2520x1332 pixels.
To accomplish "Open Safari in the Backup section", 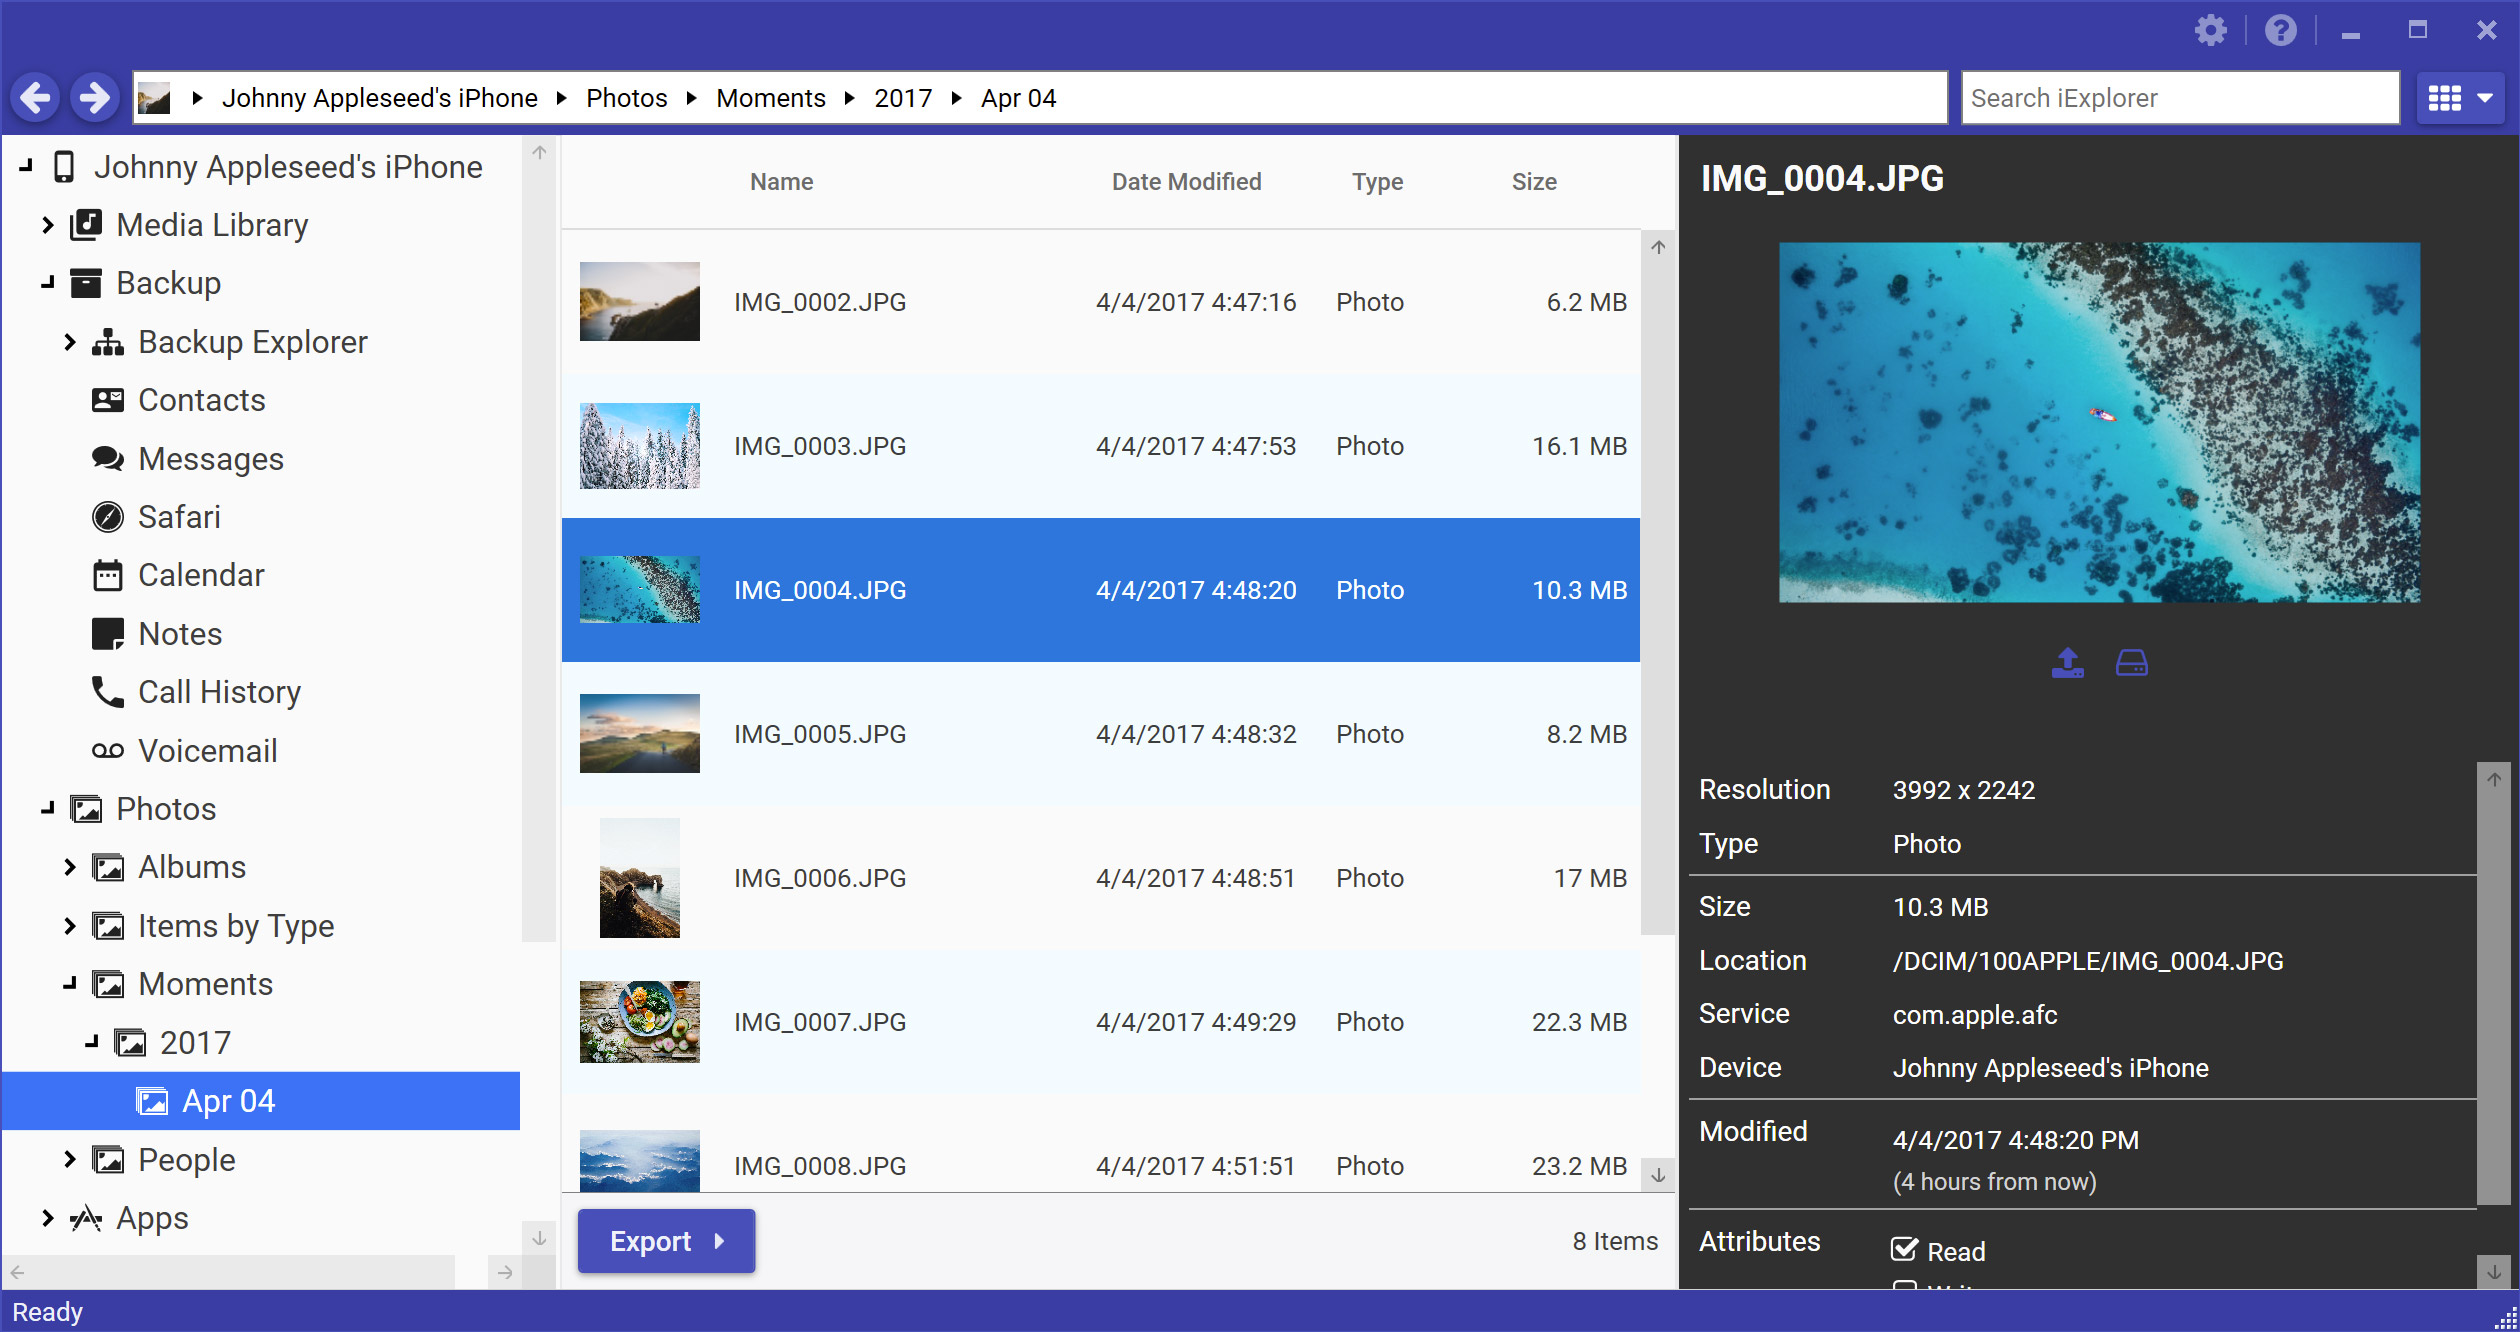I will click(x=179, y=517).
